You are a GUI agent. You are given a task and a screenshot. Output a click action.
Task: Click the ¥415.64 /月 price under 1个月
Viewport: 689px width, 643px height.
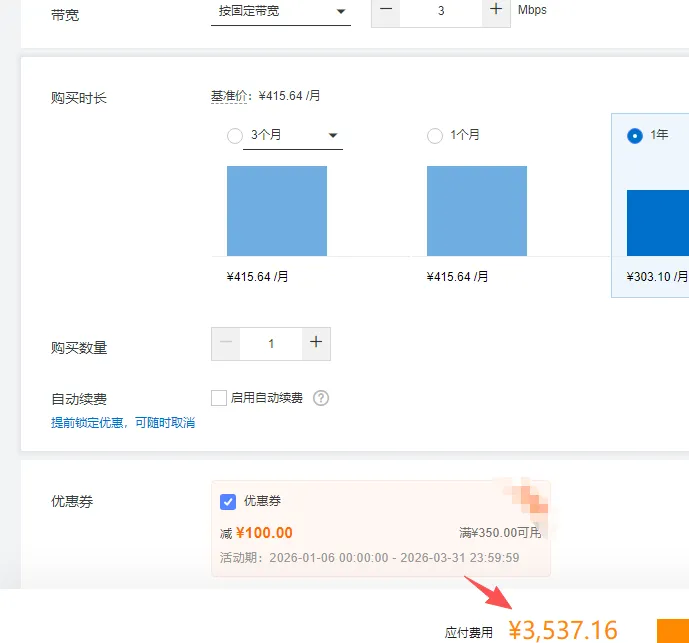[457, 276]
